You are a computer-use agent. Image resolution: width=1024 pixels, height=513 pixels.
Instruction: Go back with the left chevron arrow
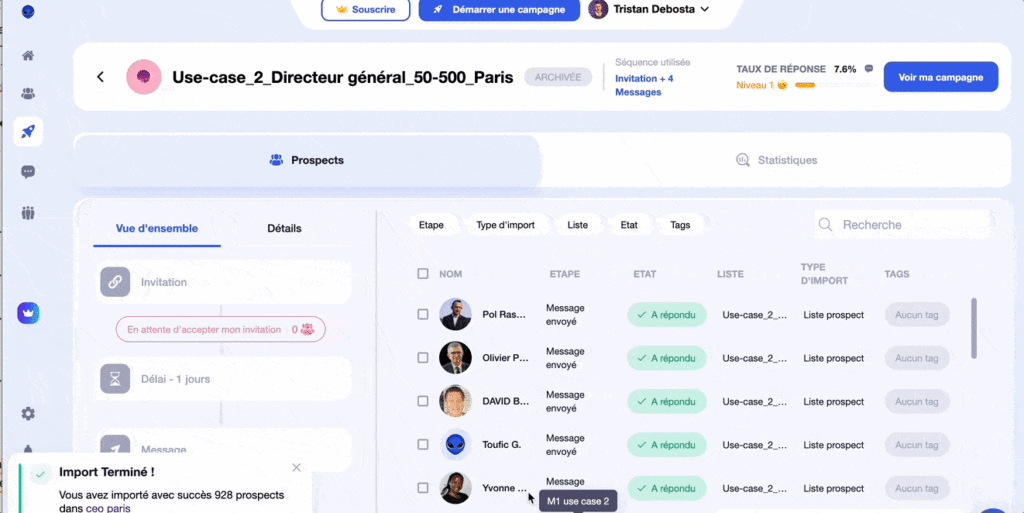(101, 77)
